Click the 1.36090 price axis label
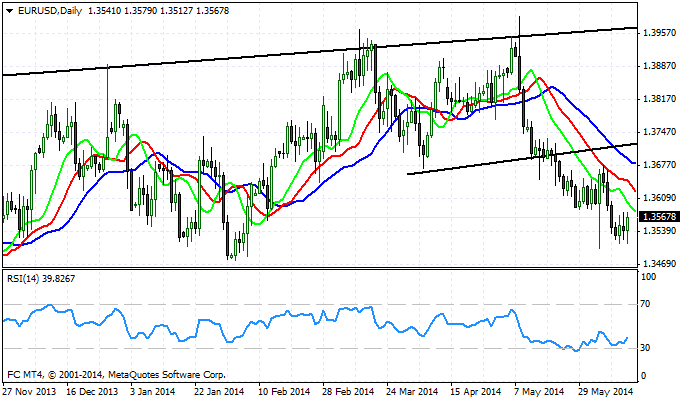The height and width of the screenshot is (400, 680). click(x=660, y=198)
